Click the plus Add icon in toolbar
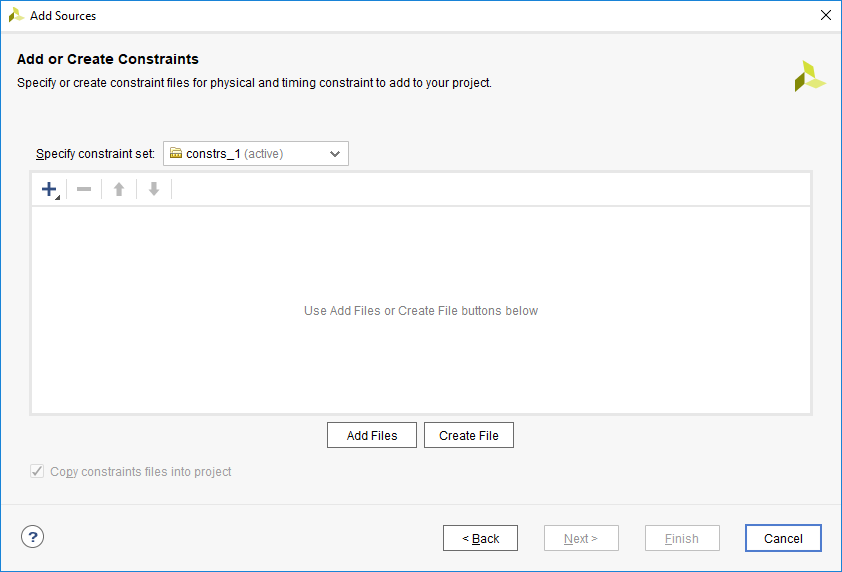842x572 pixels. [49, 189]
